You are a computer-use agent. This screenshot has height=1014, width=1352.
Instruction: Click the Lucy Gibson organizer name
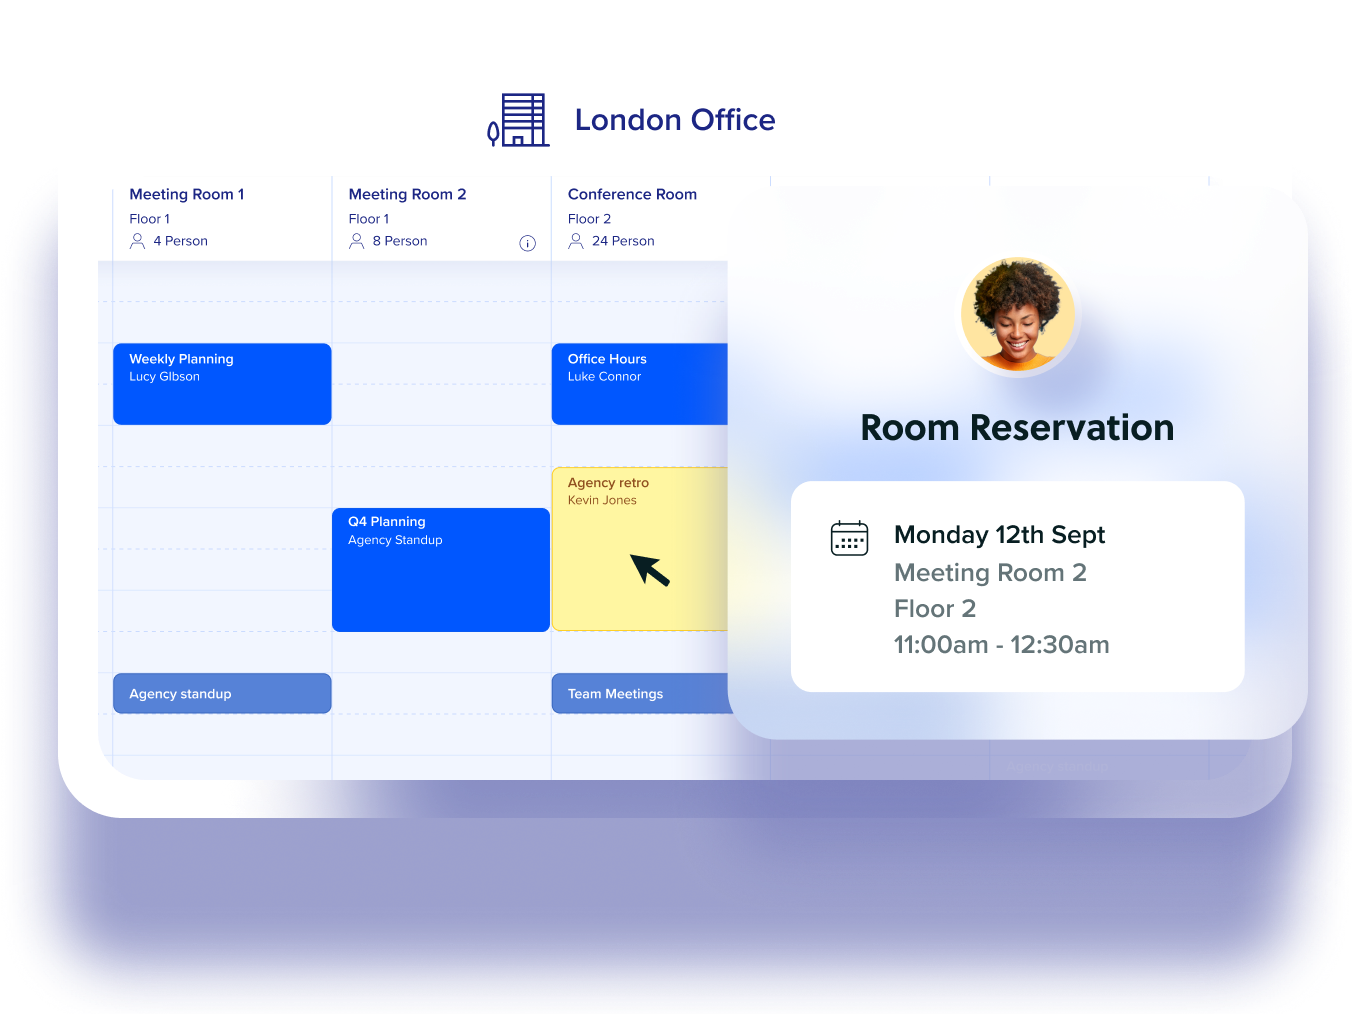tap(164, 377)
